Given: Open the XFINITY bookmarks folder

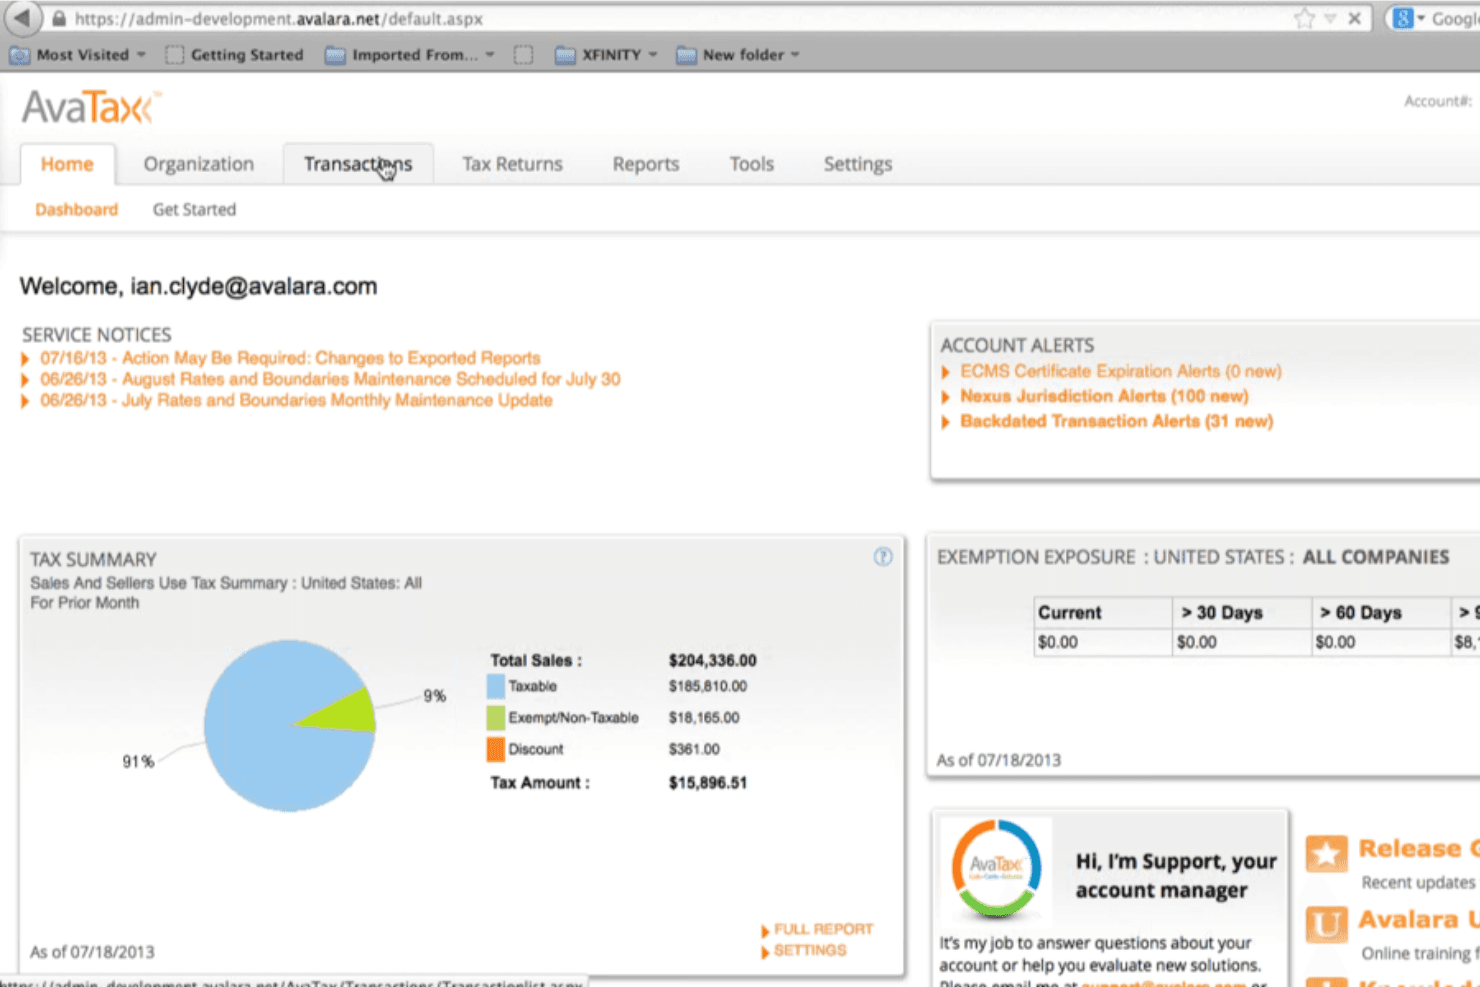Looking at the screenshot, I should 606,55.
